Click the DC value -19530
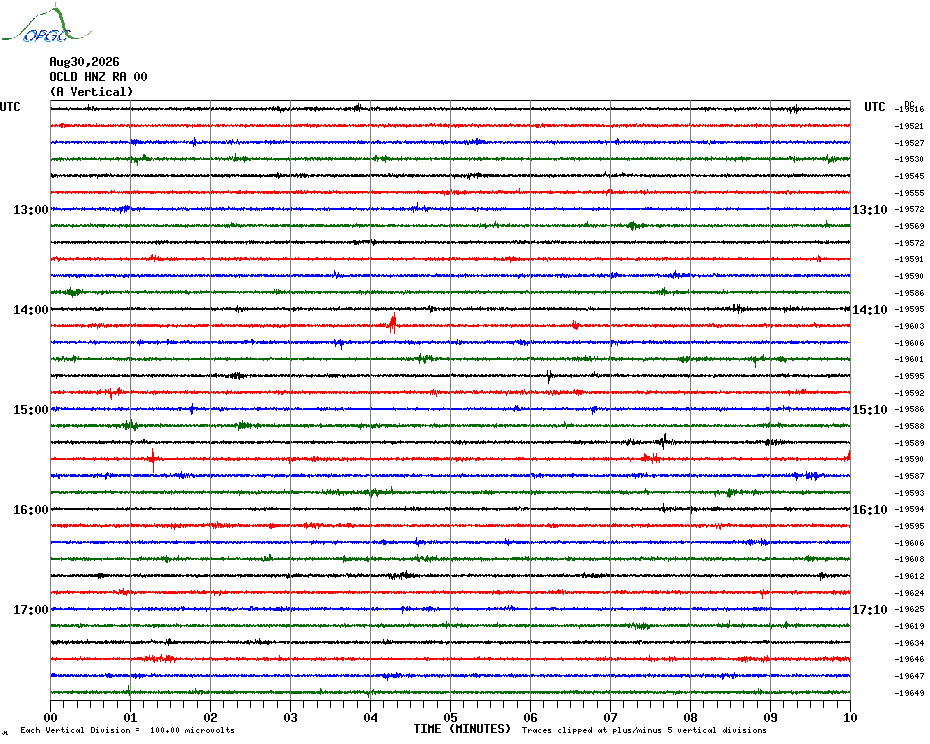 pos(909,159)
